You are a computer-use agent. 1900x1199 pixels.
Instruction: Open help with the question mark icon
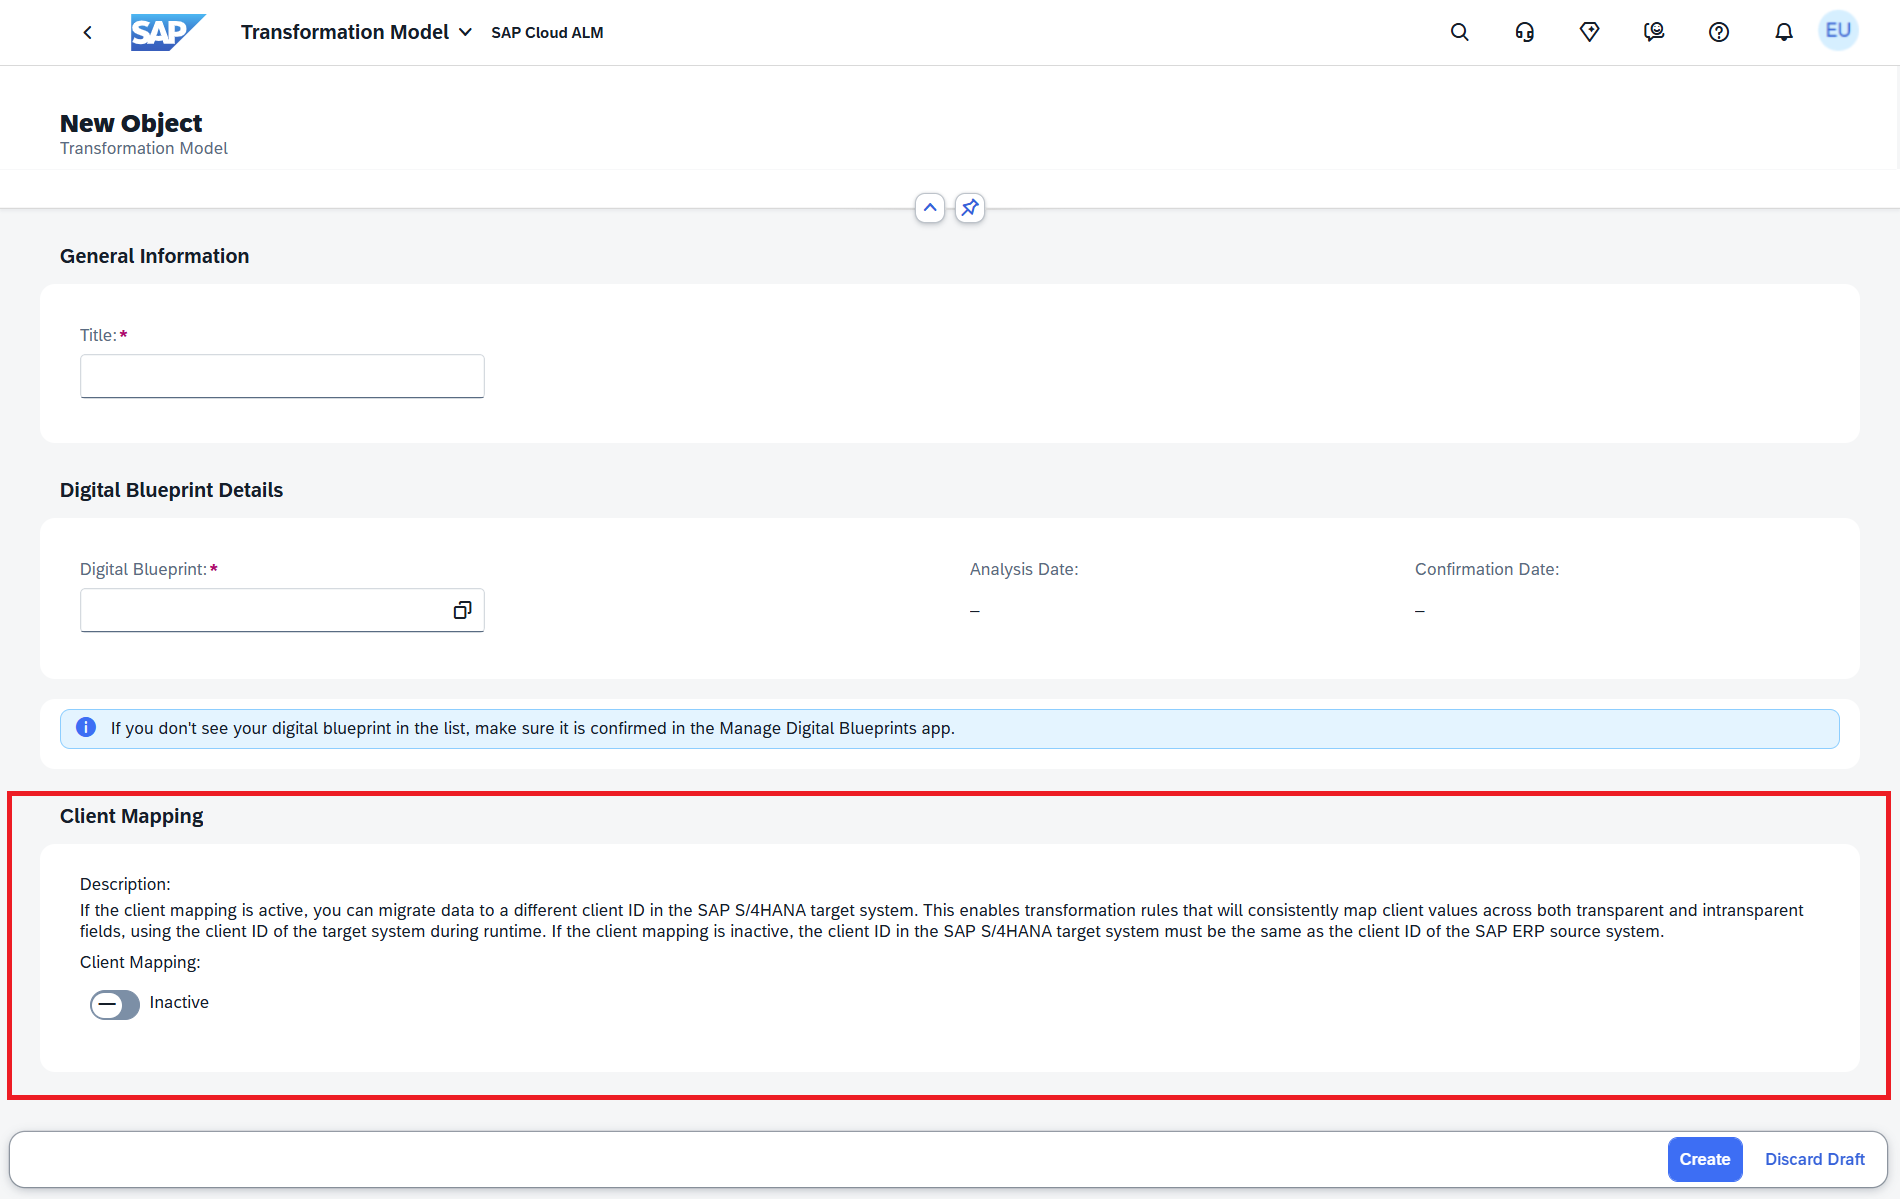pos(1718,33)
